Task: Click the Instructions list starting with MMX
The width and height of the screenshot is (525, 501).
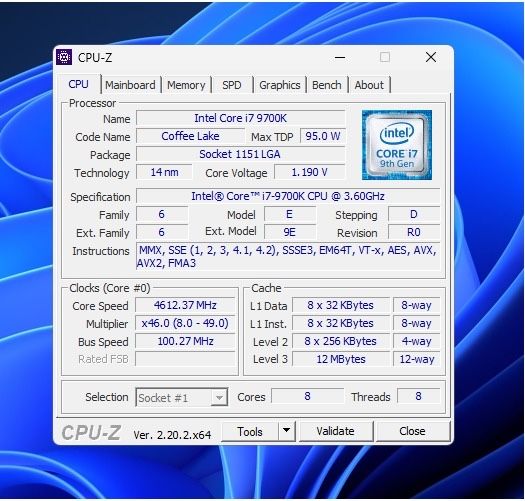Action: [288, 257]
